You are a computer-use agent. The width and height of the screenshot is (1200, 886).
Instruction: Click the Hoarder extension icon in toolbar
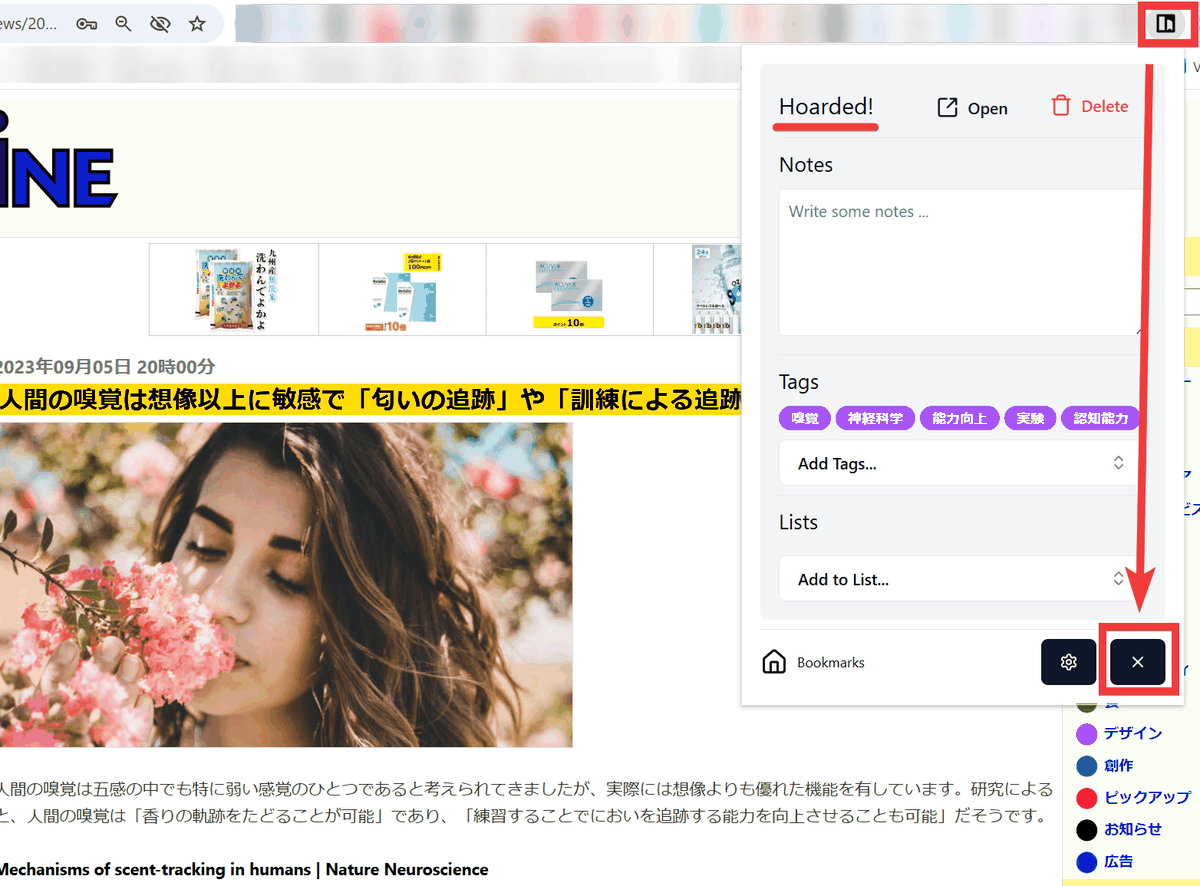(1165, 23)
